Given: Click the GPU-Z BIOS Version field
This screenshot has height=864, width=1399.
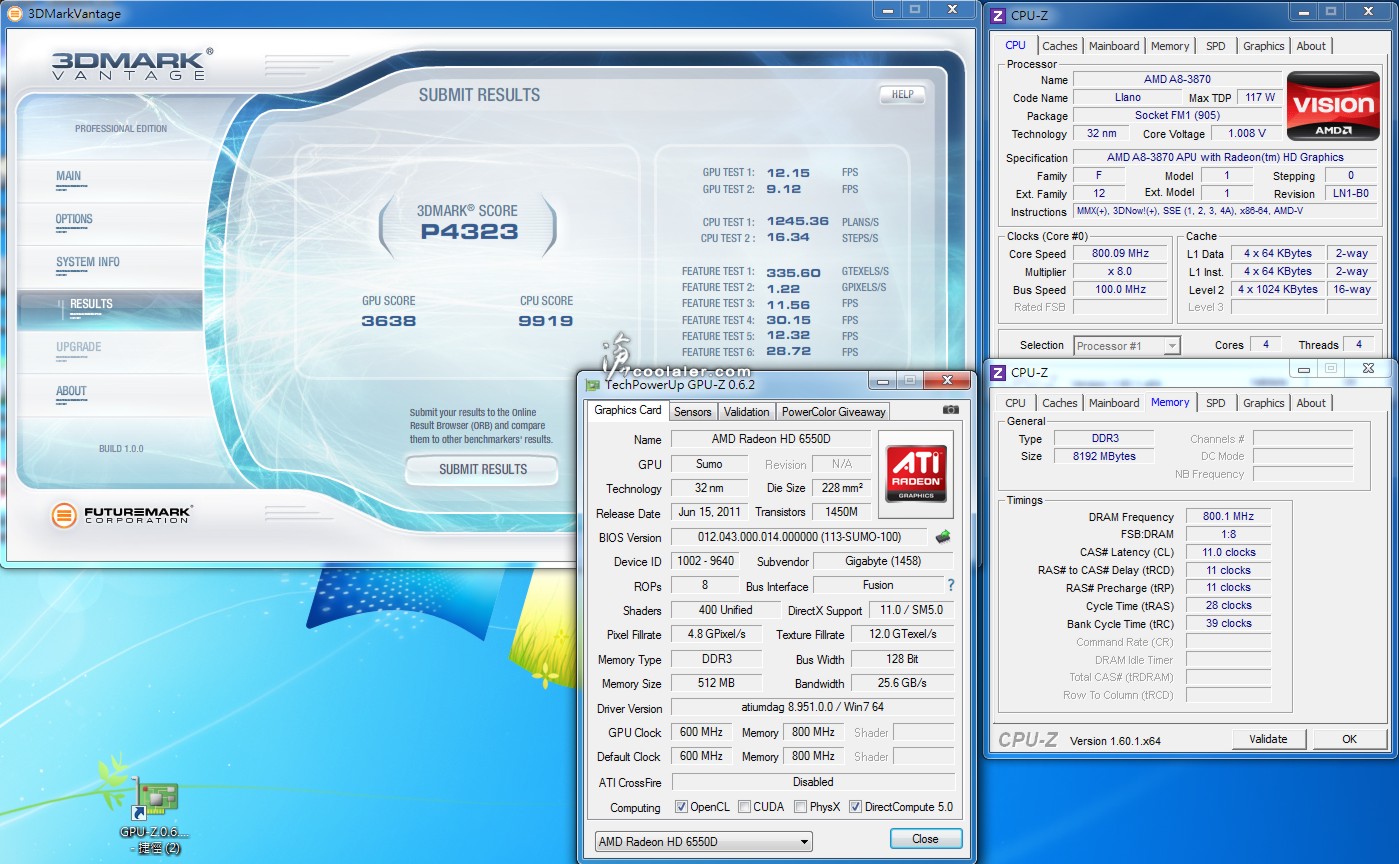Looking at the screenshot, I should tap(799, 537).
